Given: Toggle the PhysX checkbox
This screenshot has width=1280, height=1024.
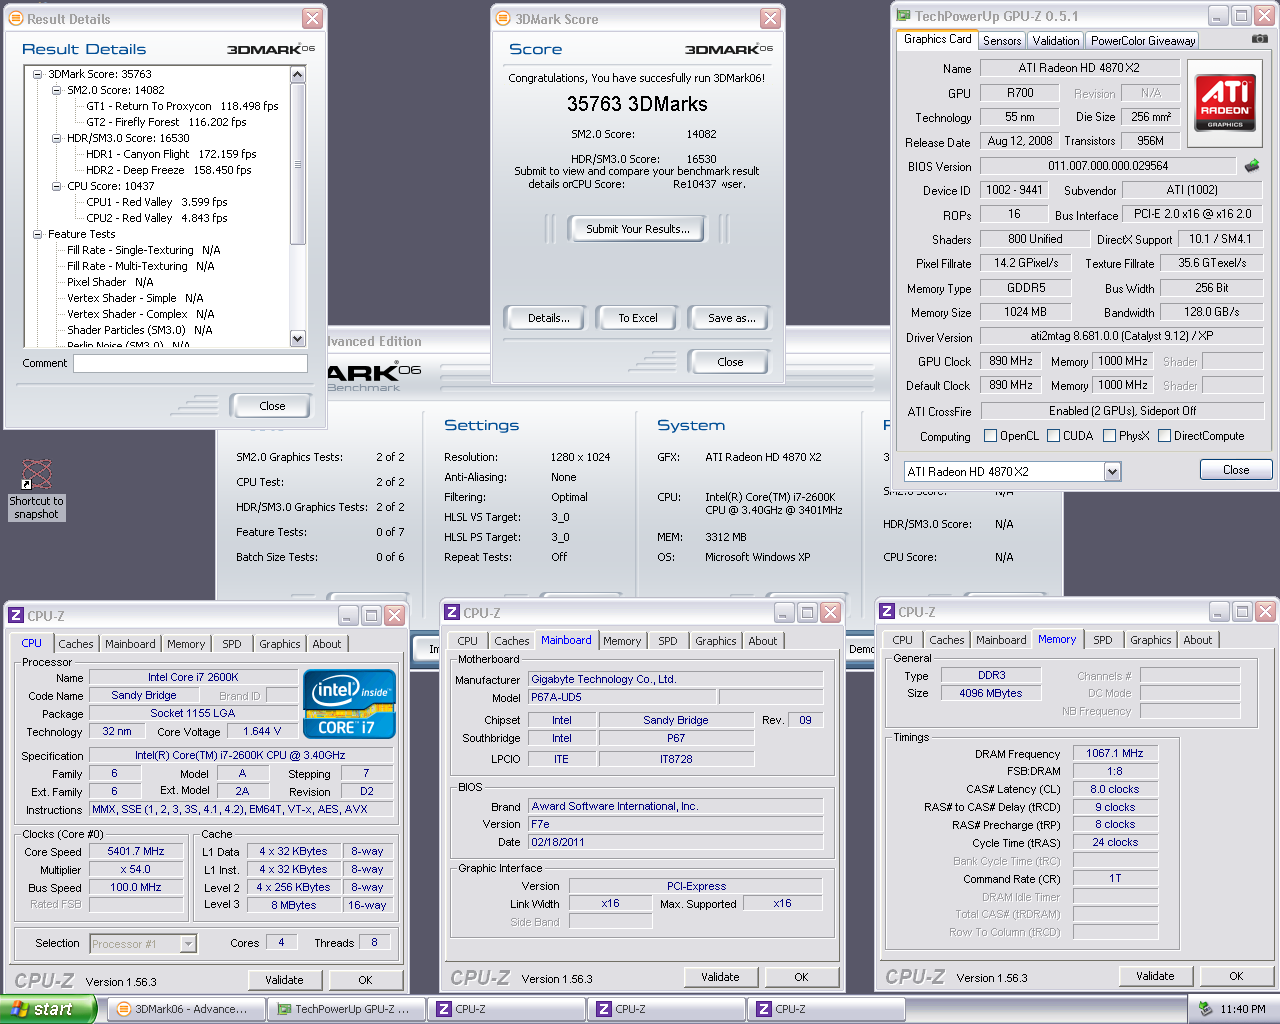Looking at the screenshot, I should (x=1109, y=436).
